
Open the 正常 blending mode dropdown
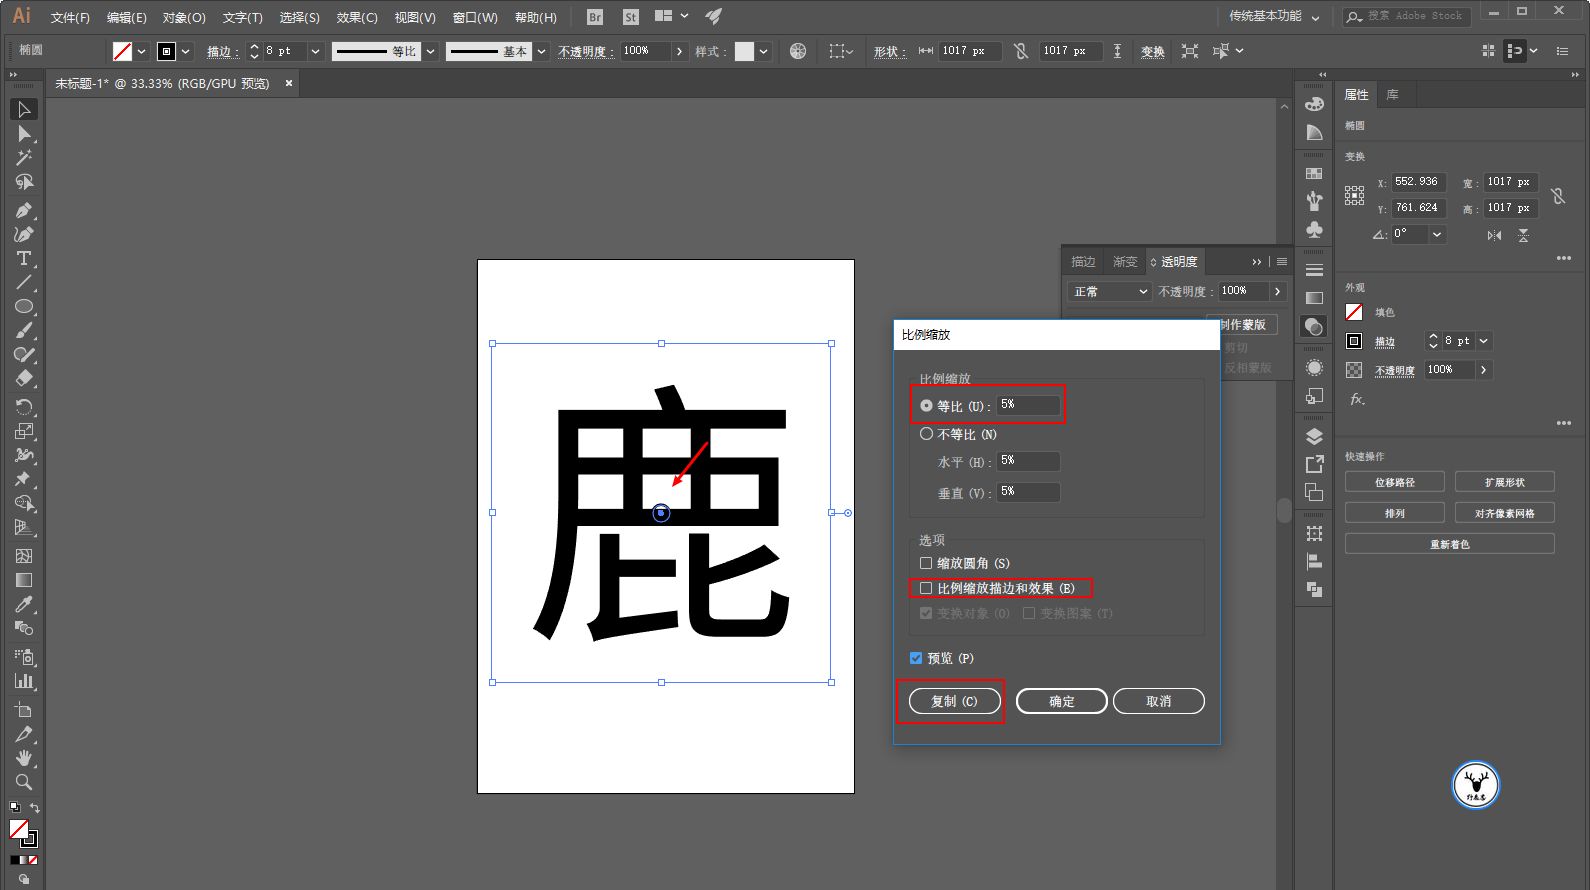click(1111, 291)
